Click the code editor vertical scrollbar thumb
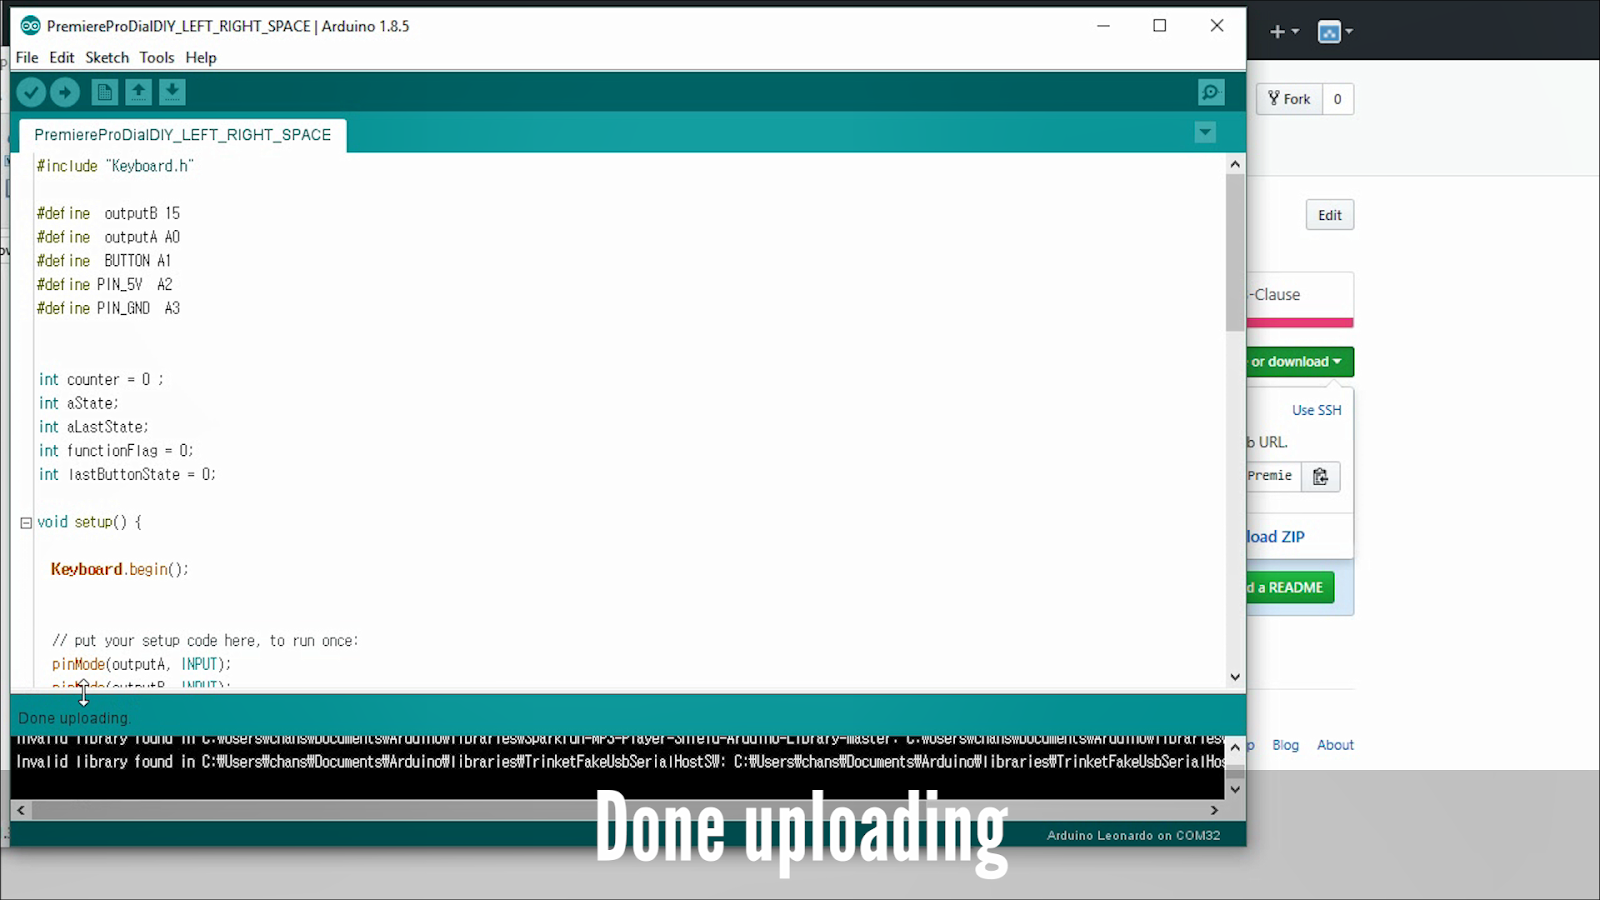This screenshot has width=1600, height=900. tap(1235, 253)
